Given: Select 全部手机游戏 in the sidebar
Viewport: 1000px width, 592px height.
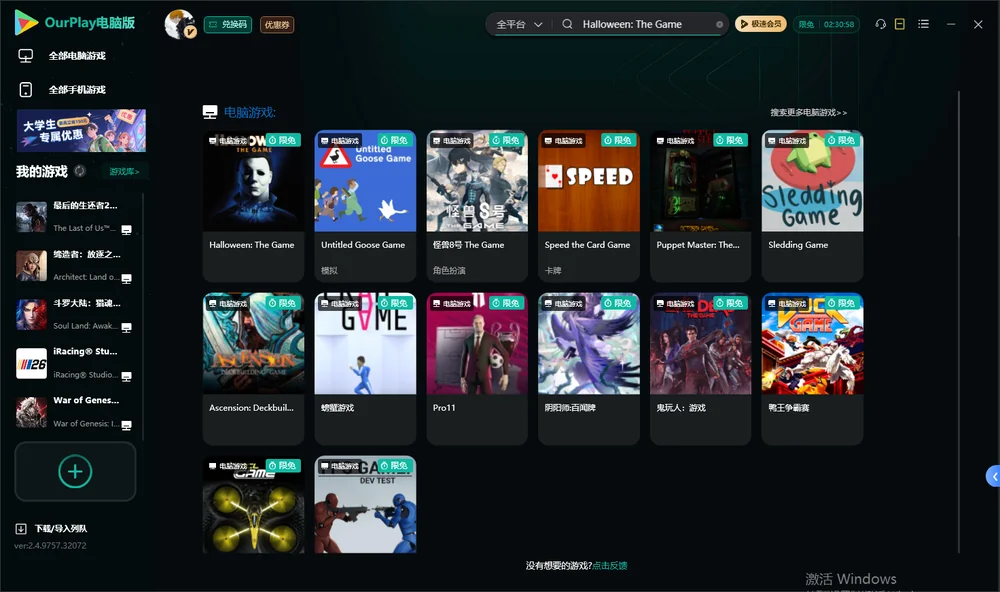Looking at the screenshot, I should pyautogui.click(x=62, y=89).
